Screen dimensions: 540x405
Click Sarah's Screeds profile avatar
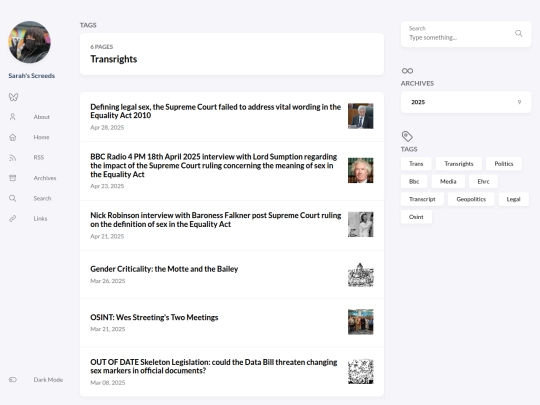pyautogui.click(x=30, y=42)
